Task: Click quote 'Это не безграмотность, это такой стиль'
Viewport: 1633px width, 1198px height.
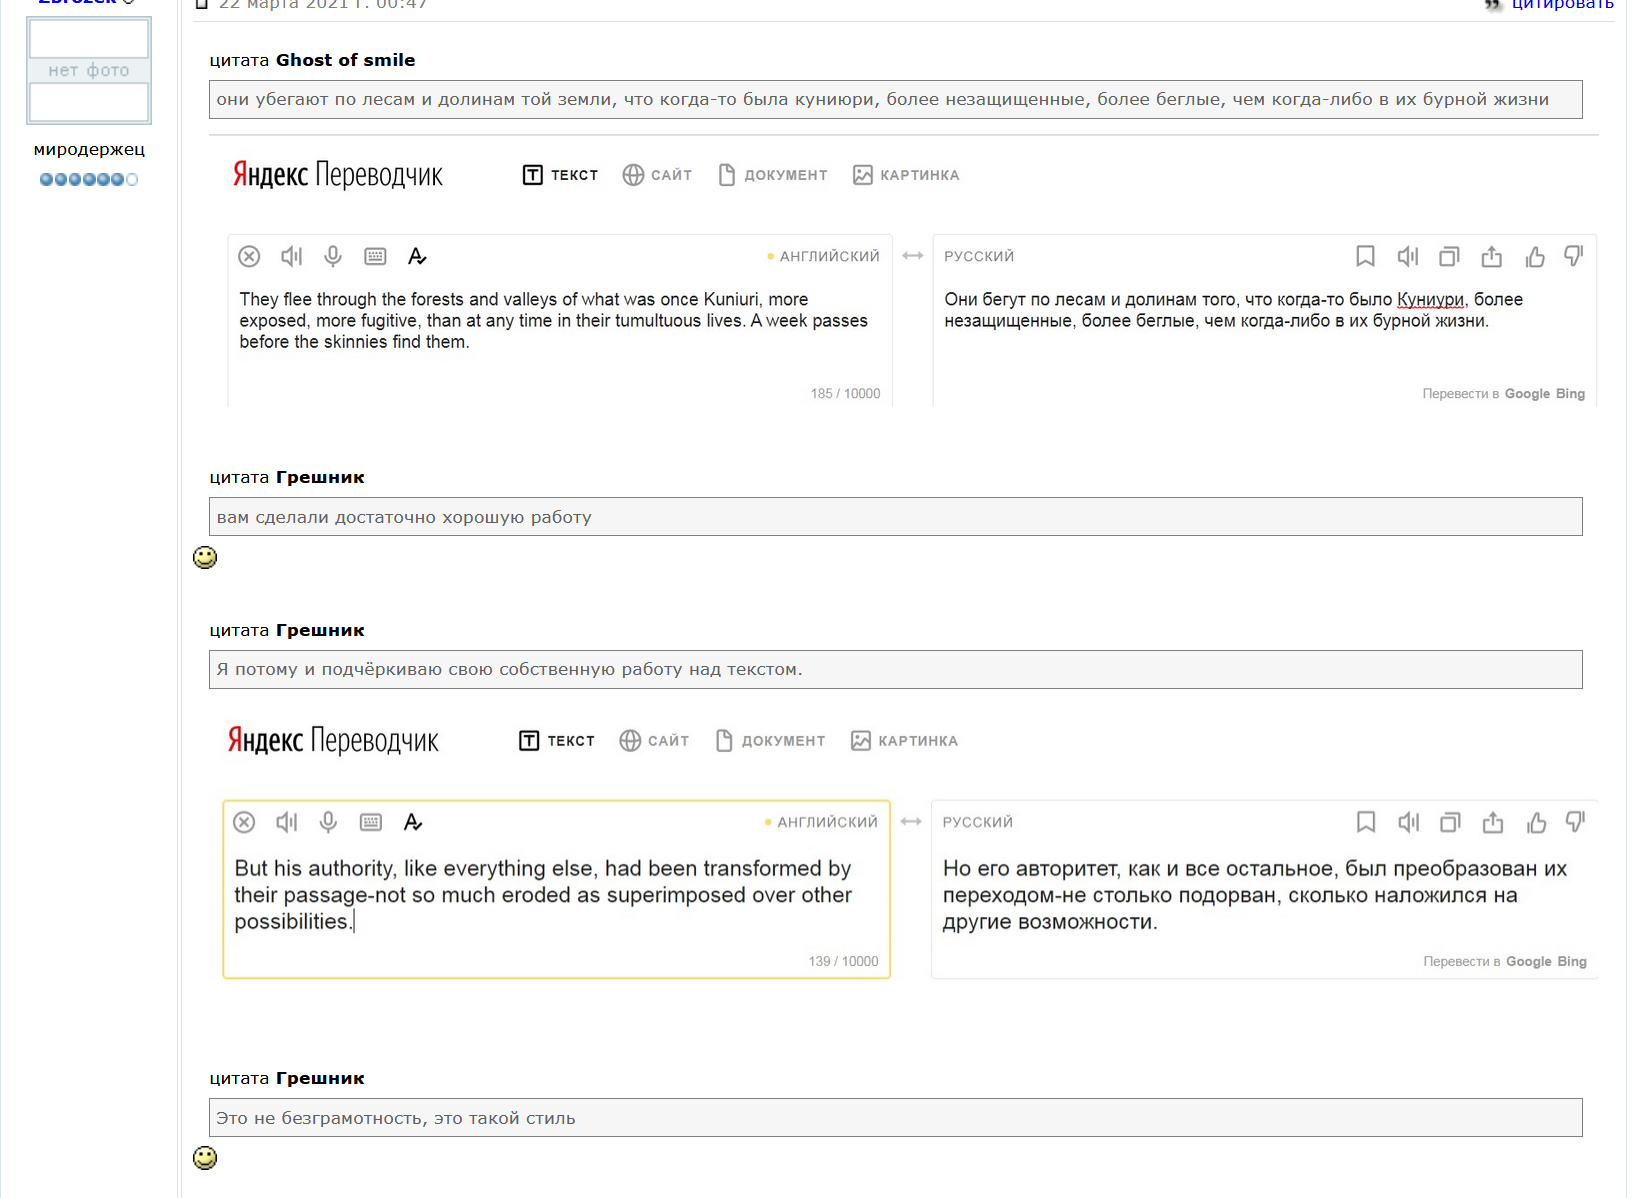Action: (895, 1118)
